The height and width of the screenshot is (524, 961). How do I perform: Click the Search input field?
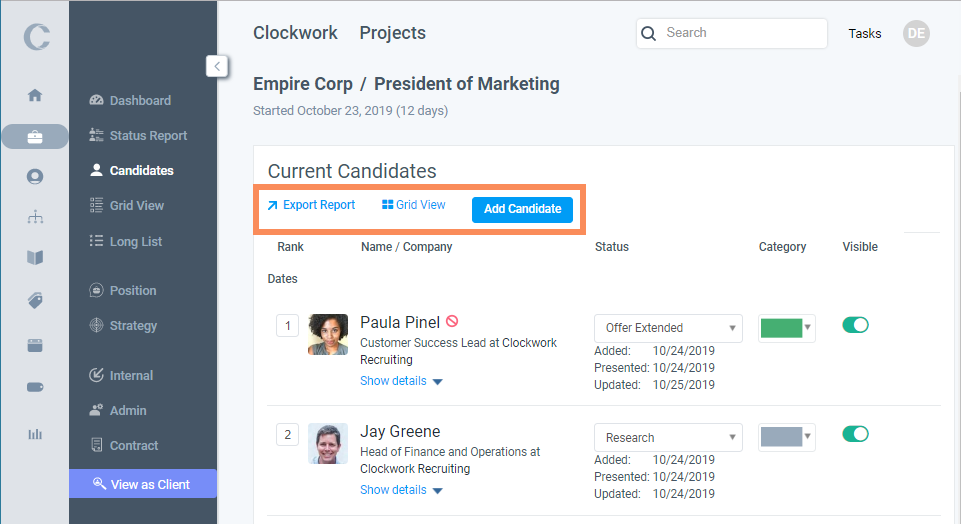[741, 33]
